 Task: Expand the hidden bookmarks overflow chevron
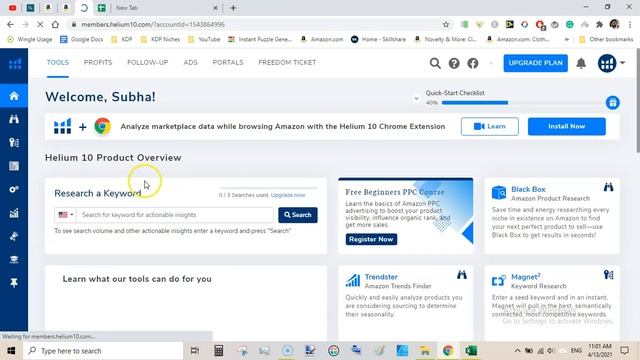[x=567, y=40]
